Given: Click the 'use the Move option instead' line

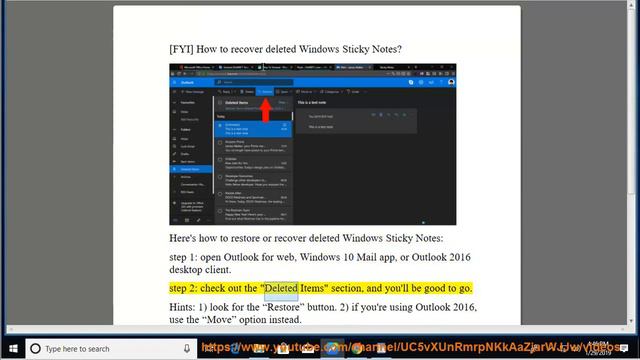Looking at the screenshot, I should pyautogui.click(x=236, y=320).
